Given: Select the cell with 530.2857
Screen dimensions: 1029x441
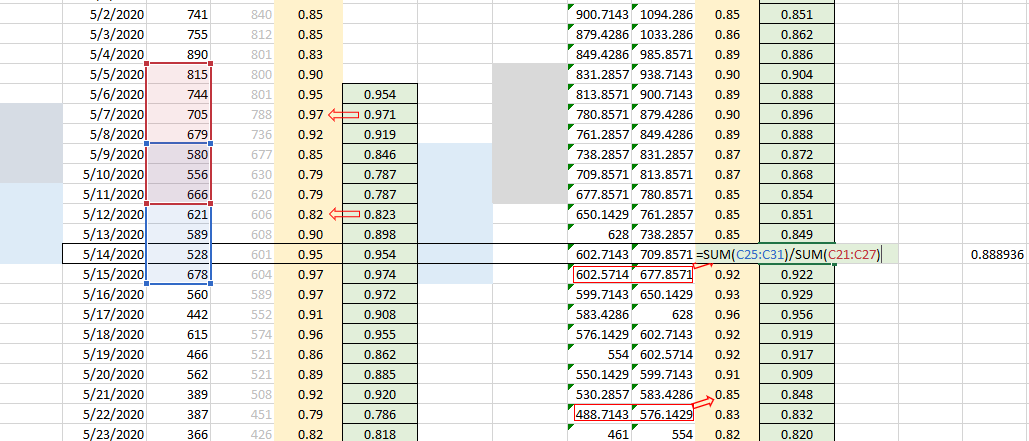Looking at the screenshot, I should 600,394.
